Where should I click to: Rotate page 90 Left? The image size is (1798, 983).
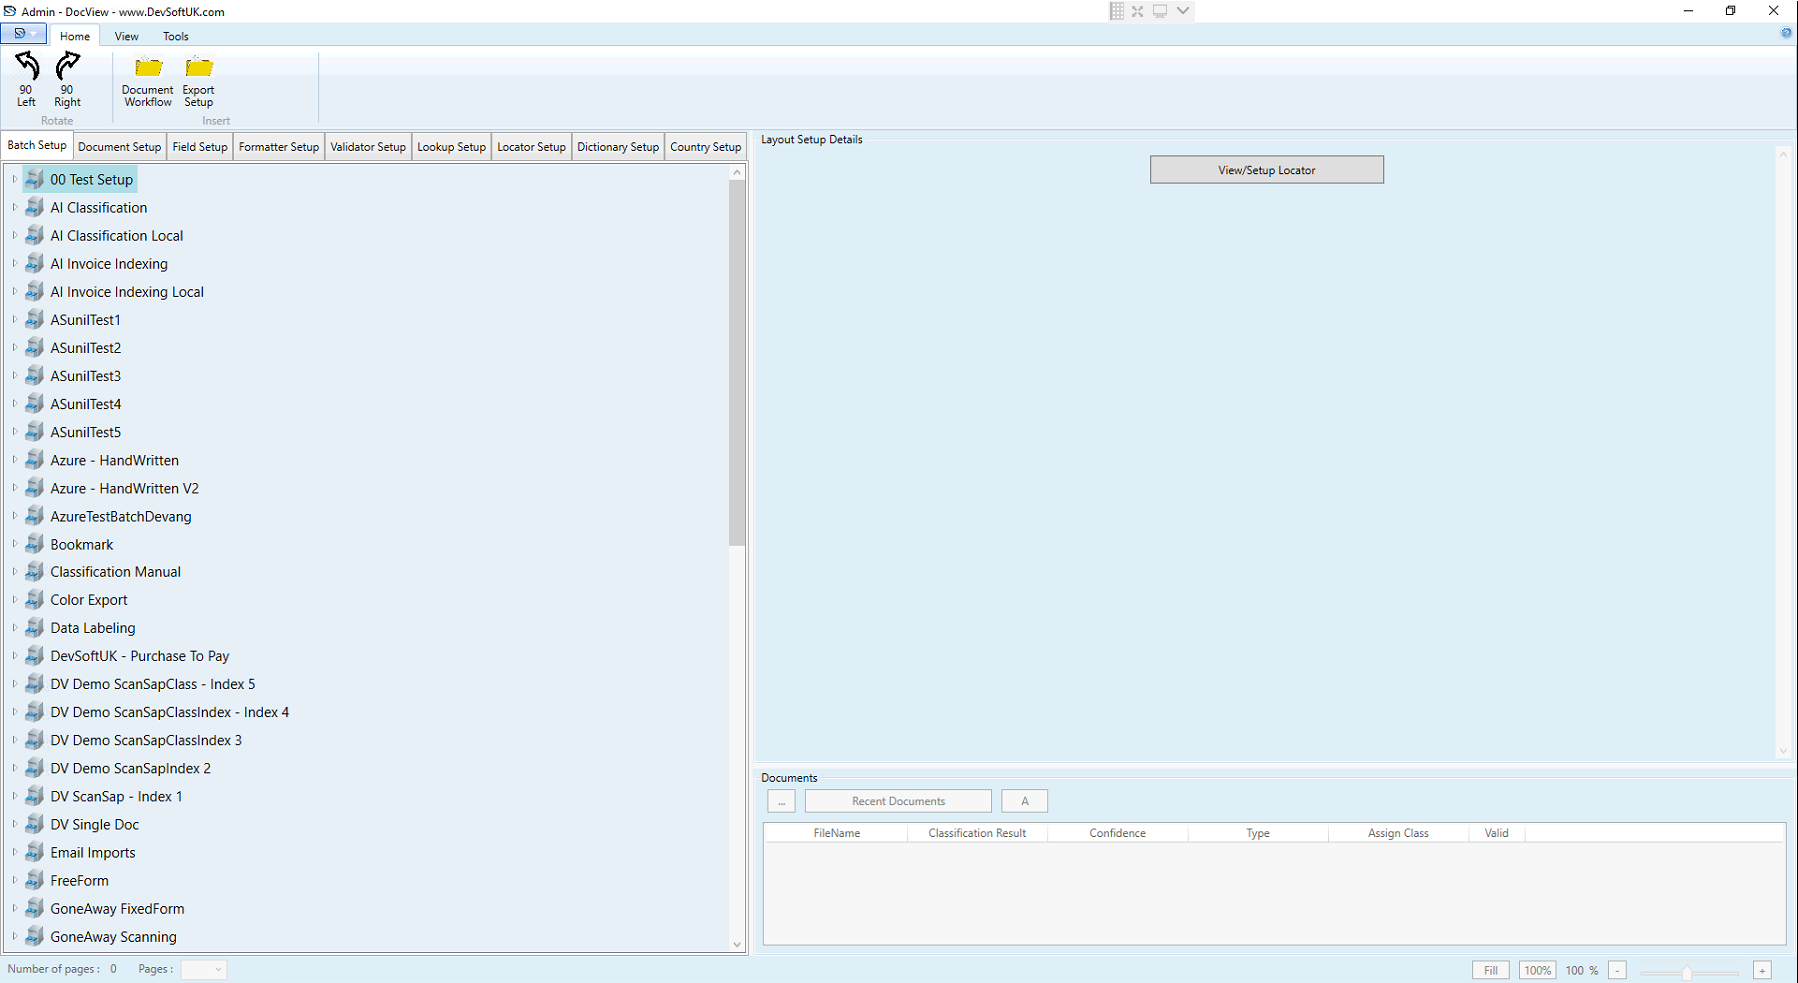(x=25, y=80)
